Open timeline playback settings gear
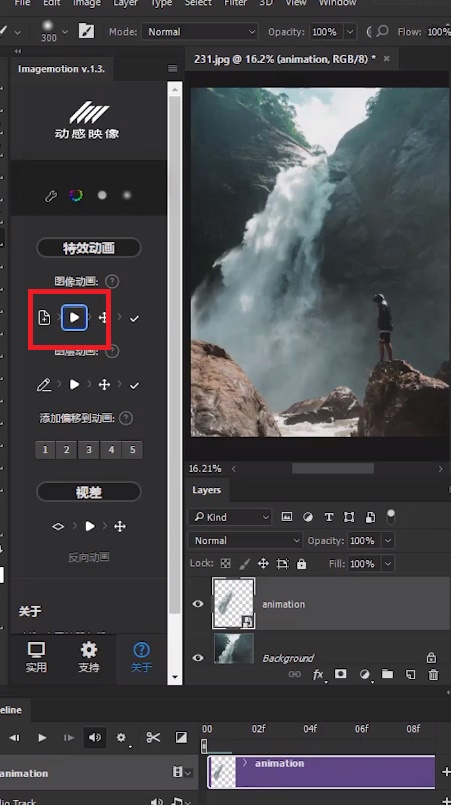The width and height of the screenshot is (451, 805). click(x=122, y=738)
